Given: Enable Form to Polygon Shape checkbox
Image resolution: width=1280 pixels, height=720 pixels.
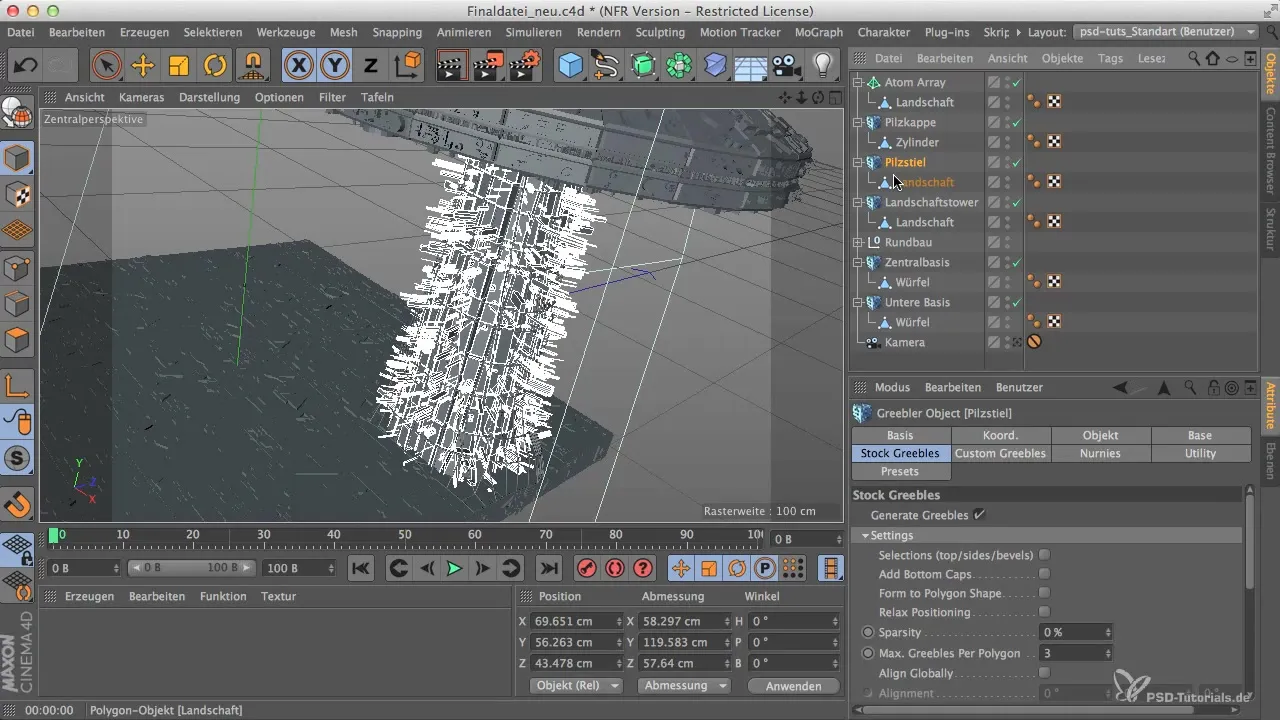Looking at the screenshot, I should (x=1044, y=593).
